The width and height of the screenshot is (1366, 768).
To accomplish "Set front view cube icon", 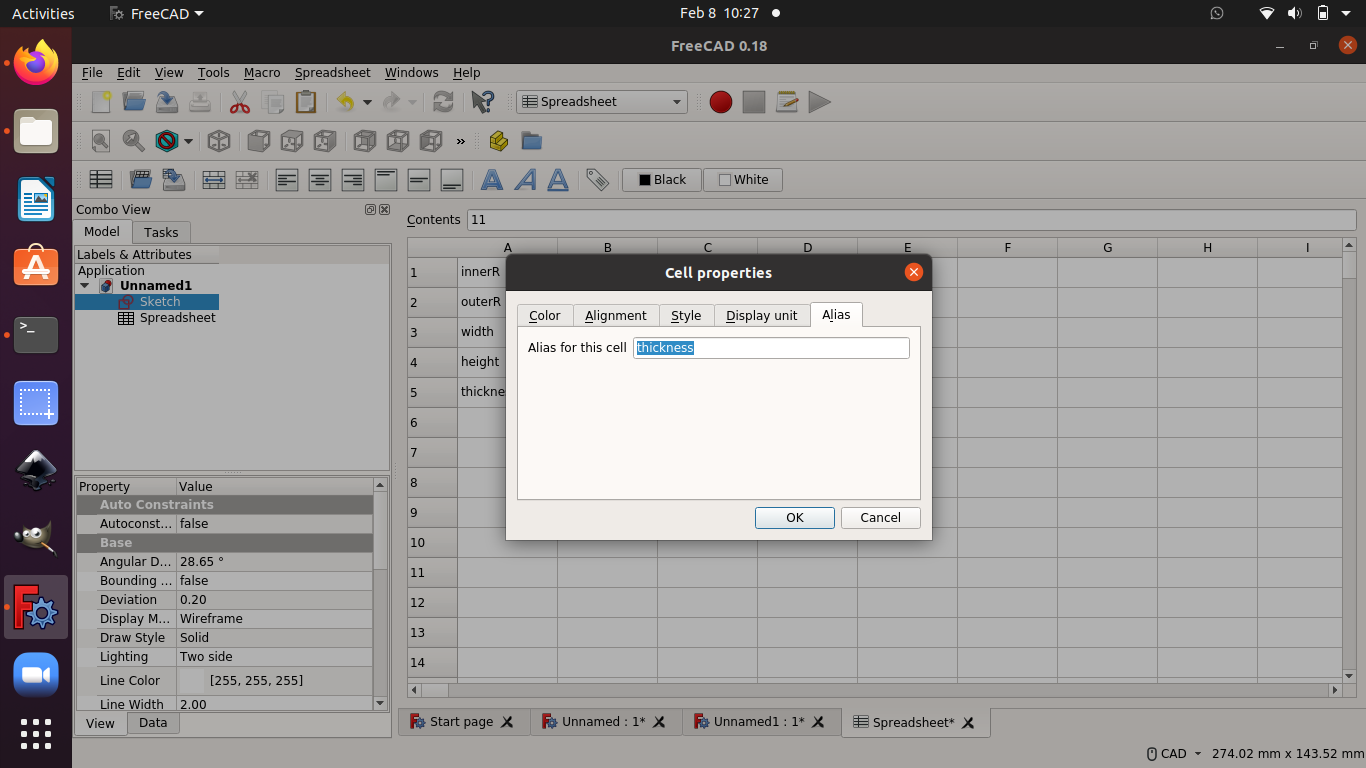I will [259, 141].
